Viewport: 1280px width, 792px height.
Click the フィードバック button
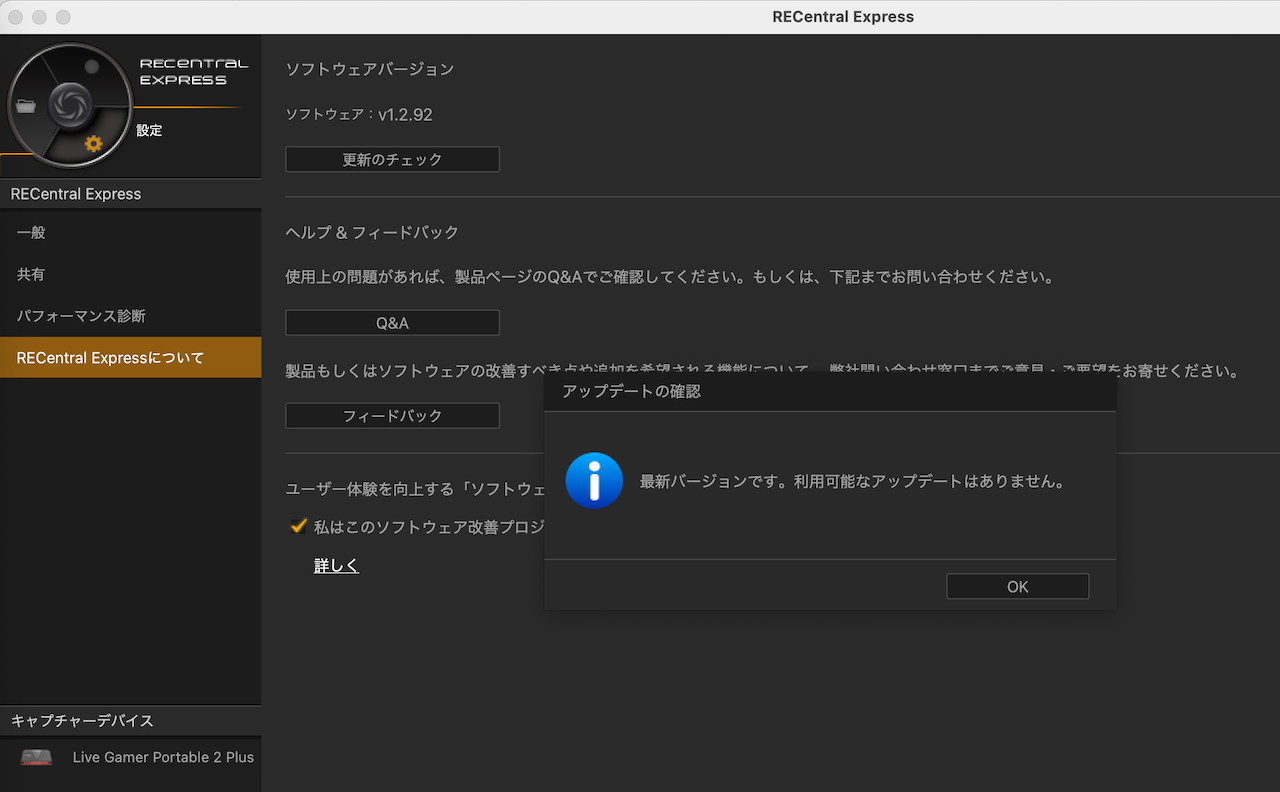coord(392,416)
